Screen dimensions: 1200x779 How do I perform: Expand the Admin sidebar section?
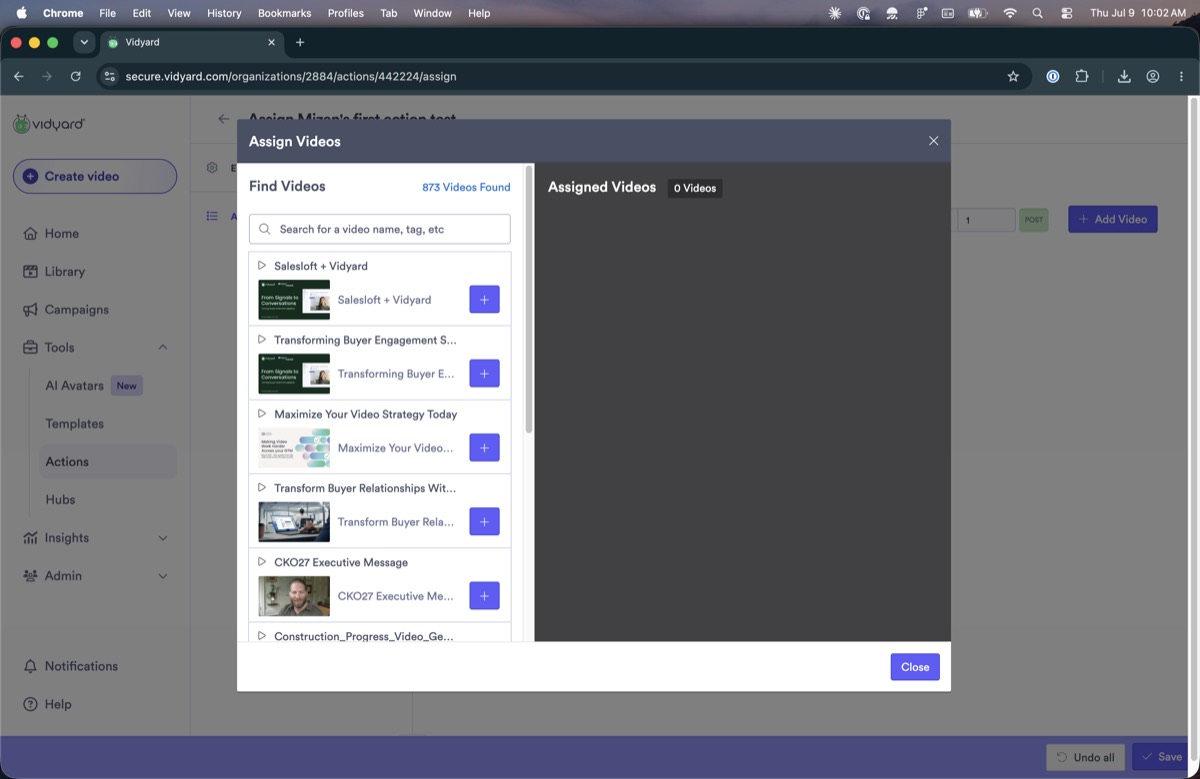click(163, 576)
